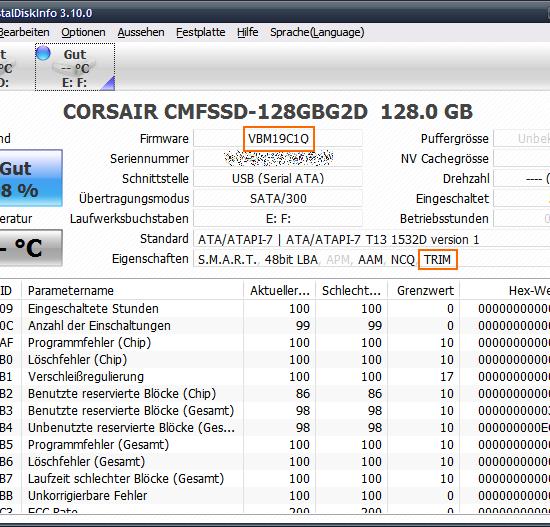Click the Firmware value VBM19C1Q
The width and height of the screenshot is (550, 527).
pos(278,139)
